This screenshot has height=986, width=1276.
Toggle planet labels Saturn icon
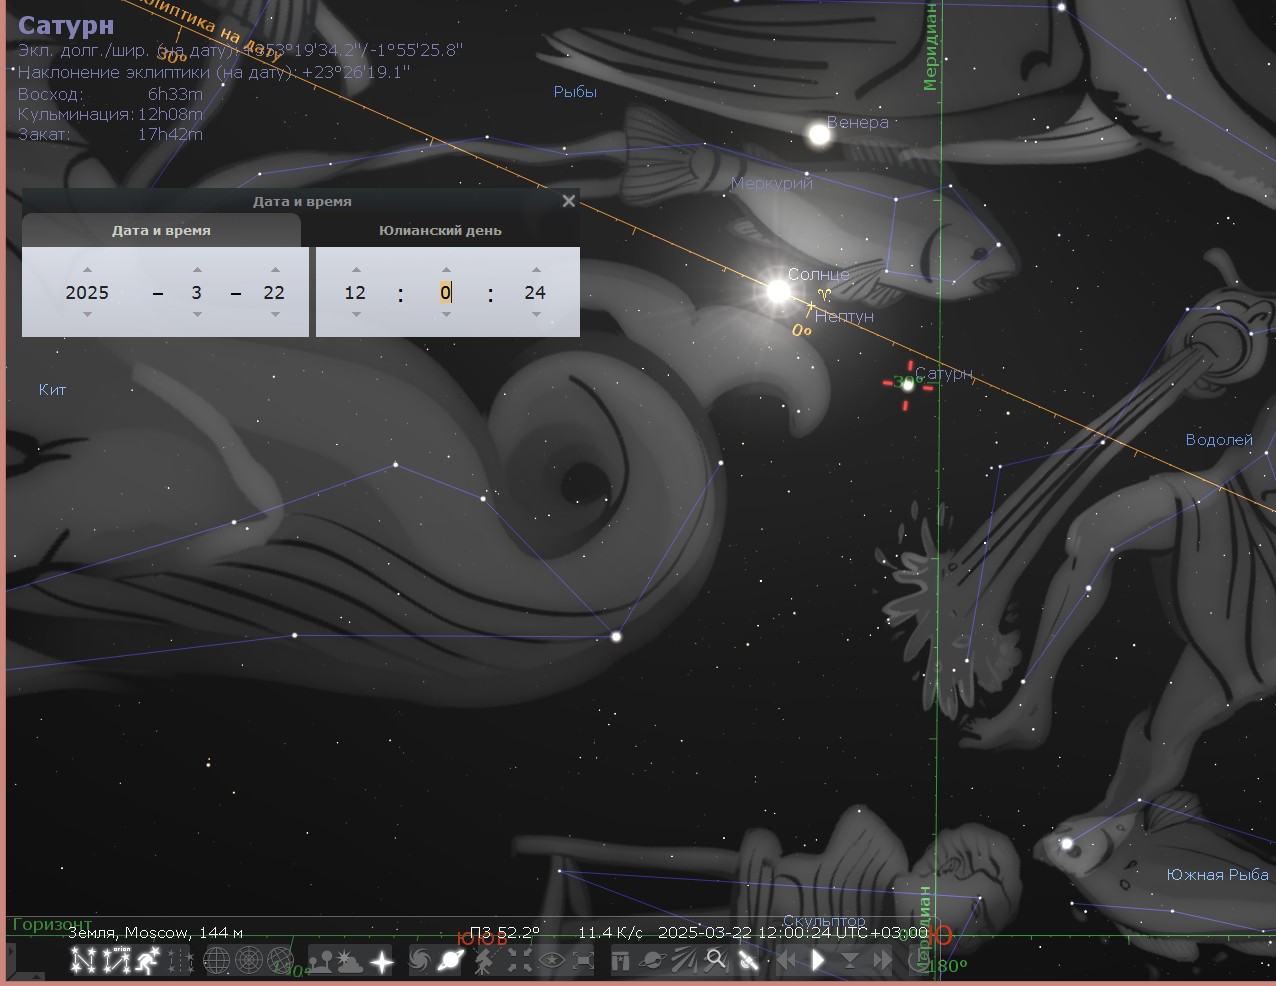click(451, 961)
